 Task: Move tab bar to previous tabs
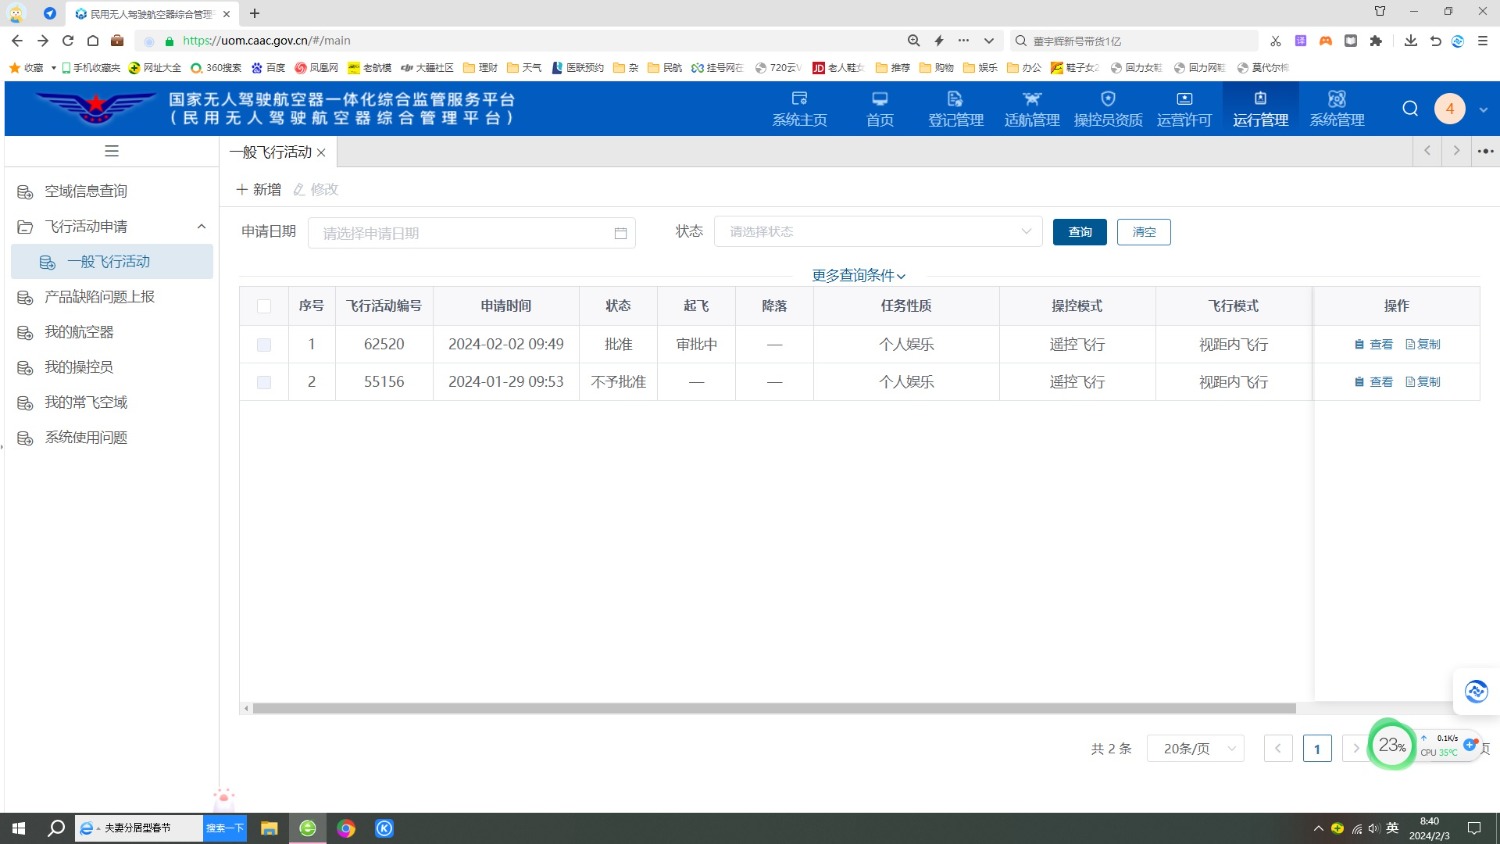1427,151
